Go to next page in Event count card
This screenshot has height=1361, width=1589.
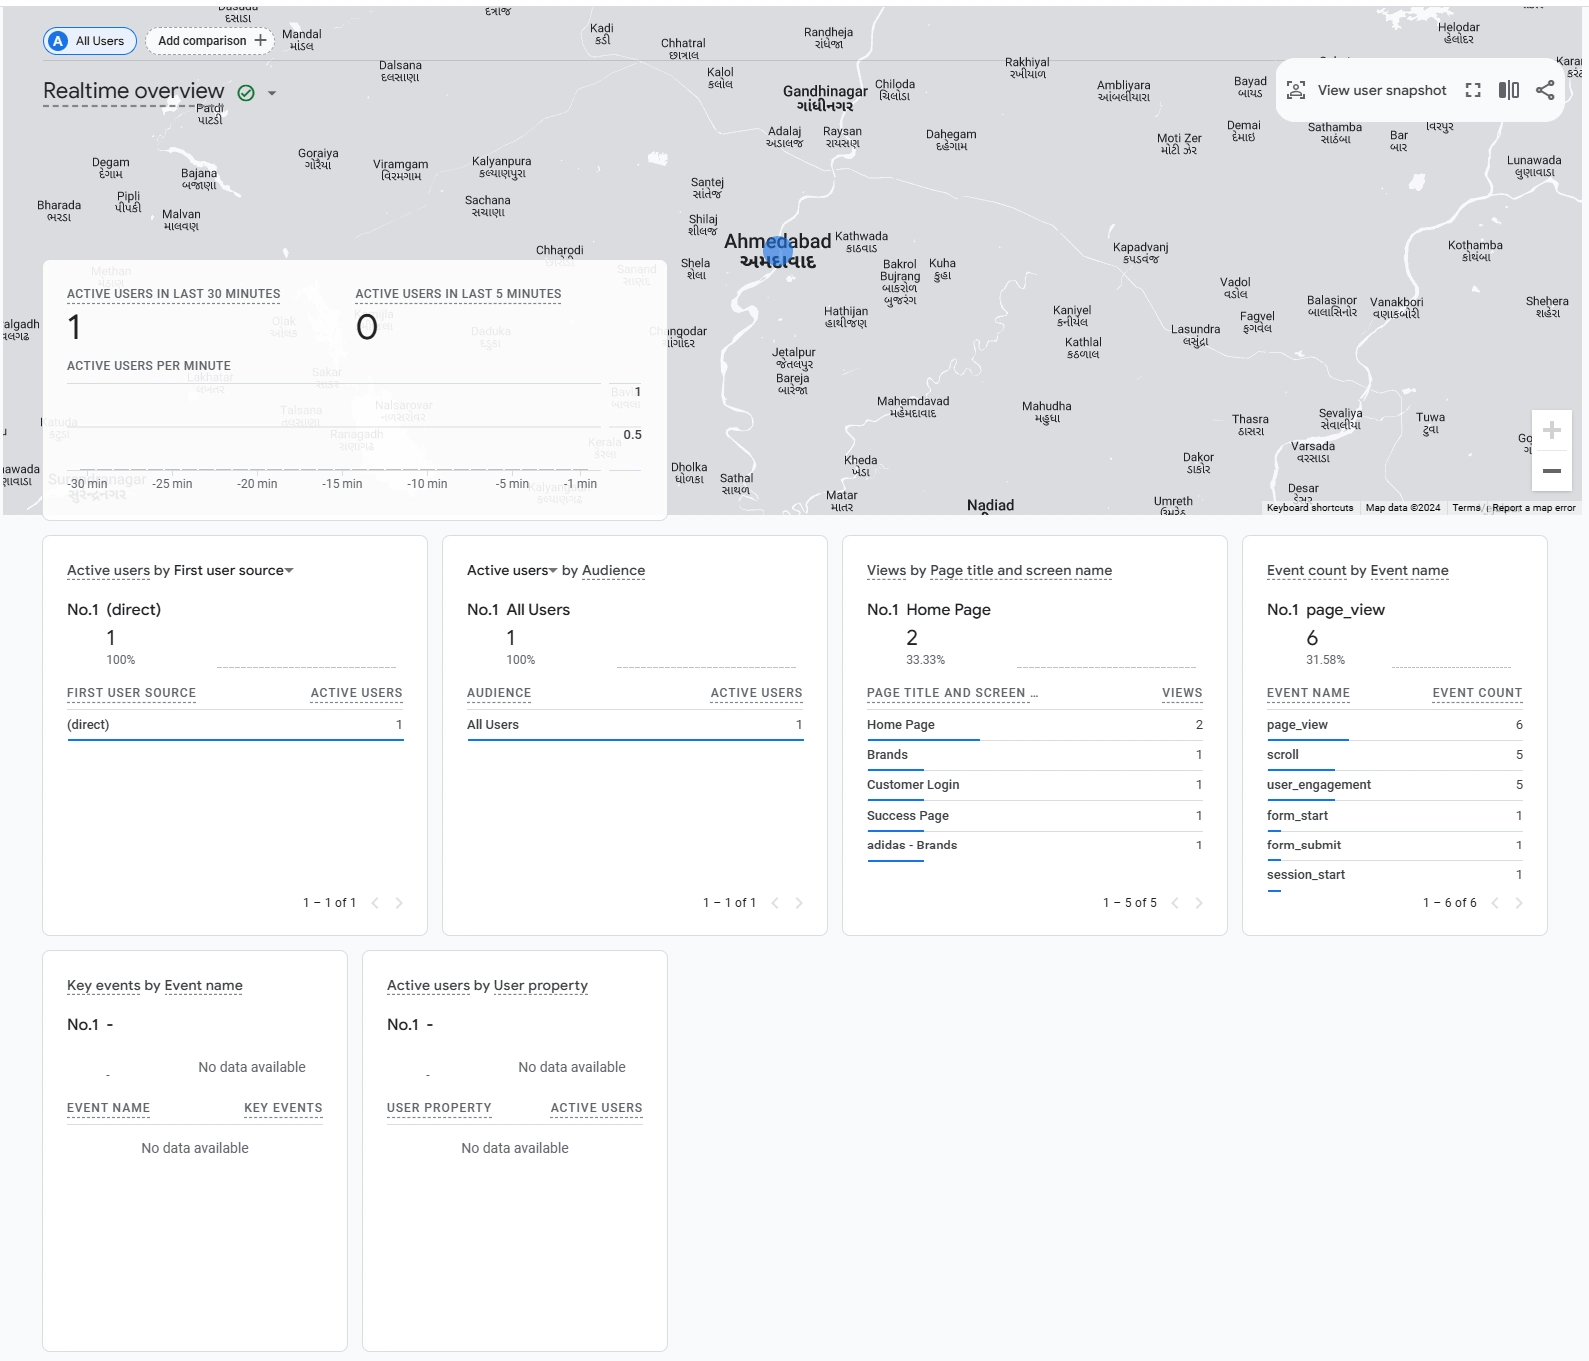click(1519, 903)
